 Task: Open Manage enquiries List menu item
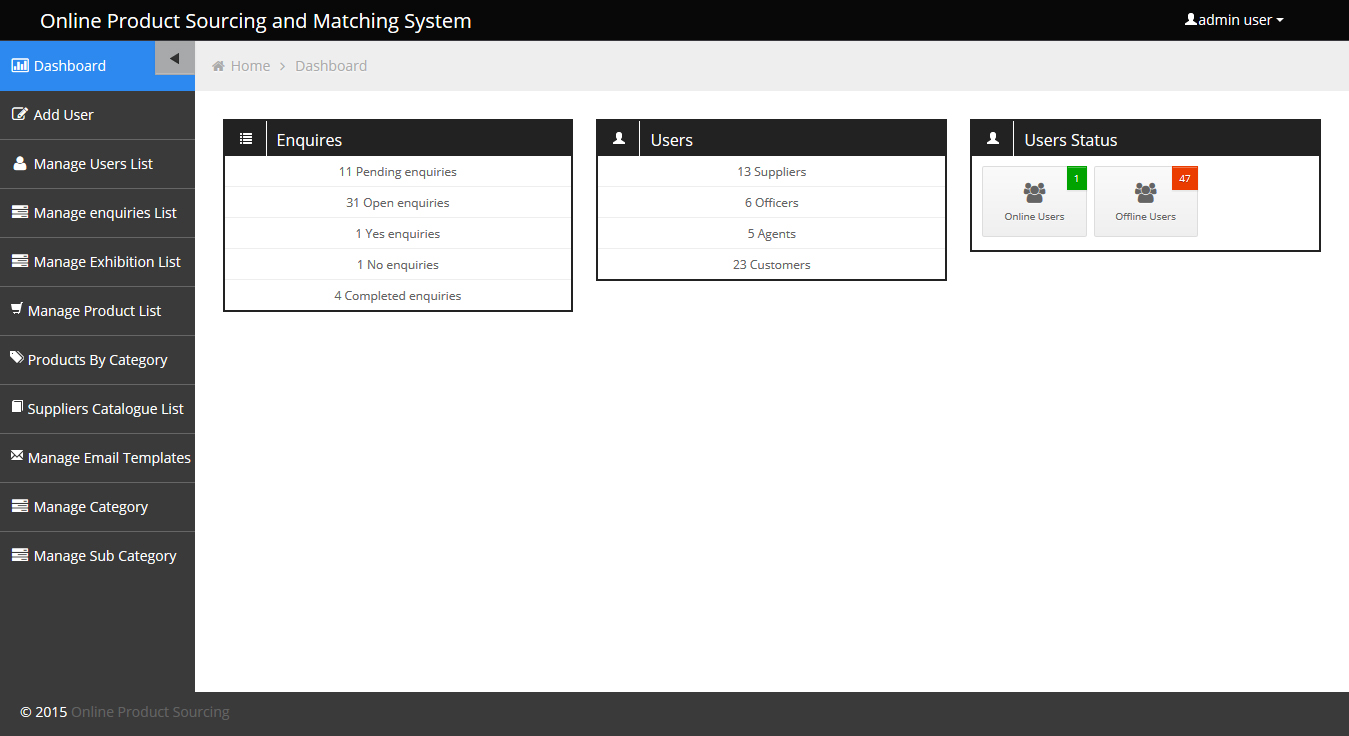97,213
